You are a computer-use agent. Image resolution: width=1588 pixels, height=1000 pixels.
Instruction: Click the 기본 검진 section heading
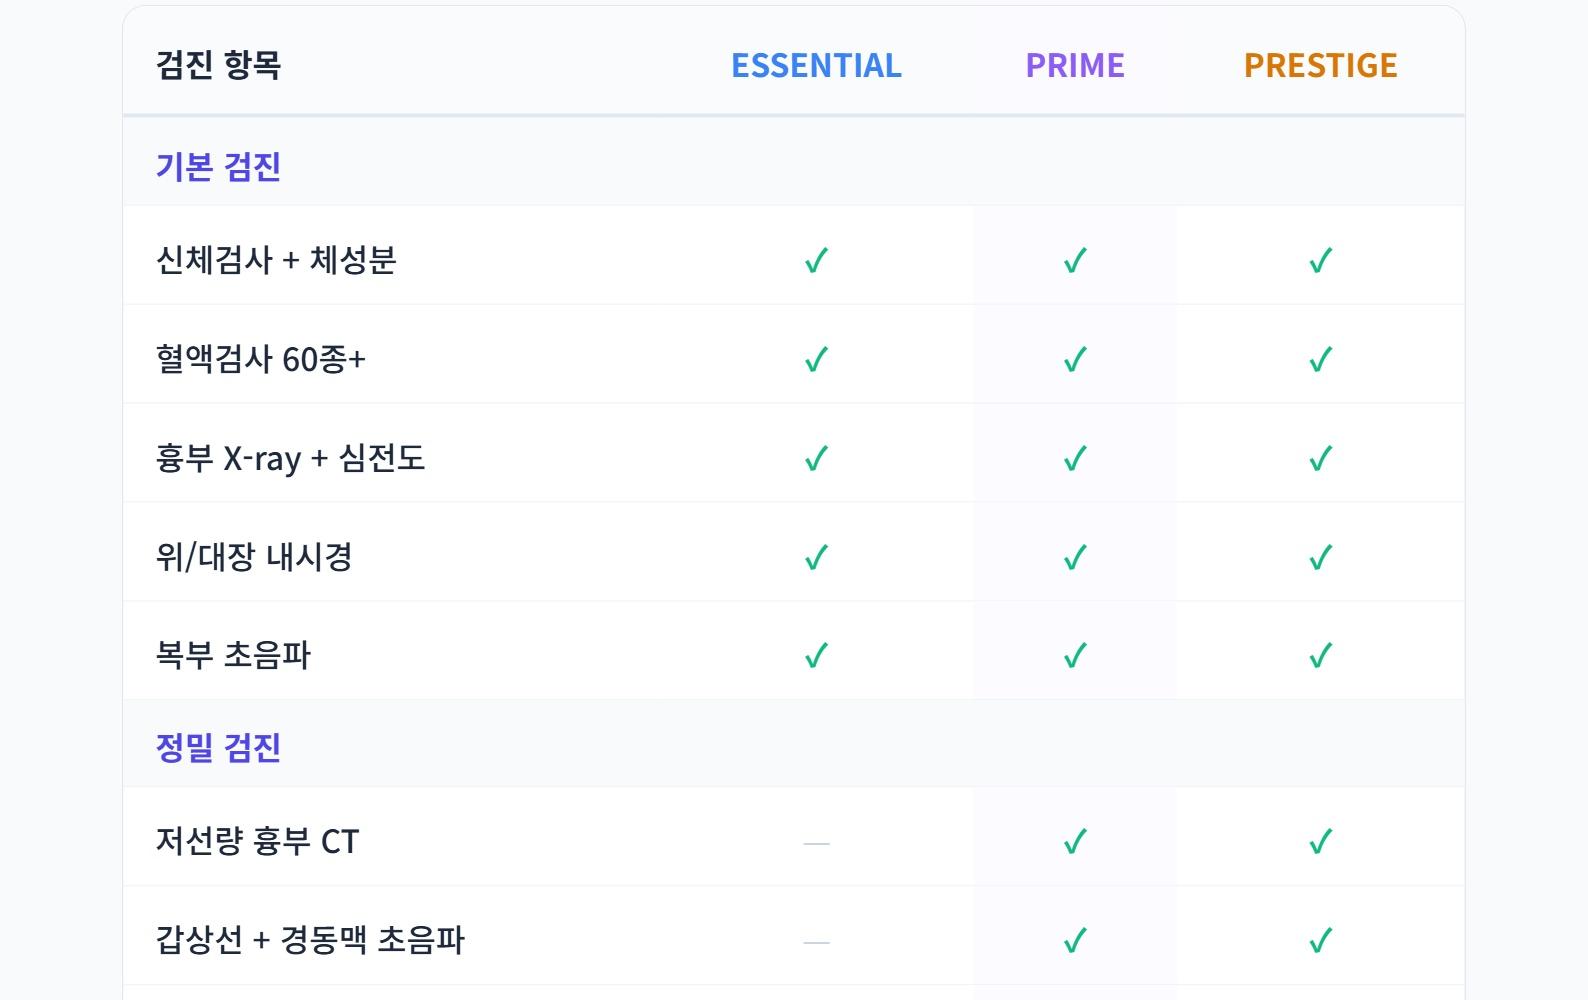coord(218,166)
